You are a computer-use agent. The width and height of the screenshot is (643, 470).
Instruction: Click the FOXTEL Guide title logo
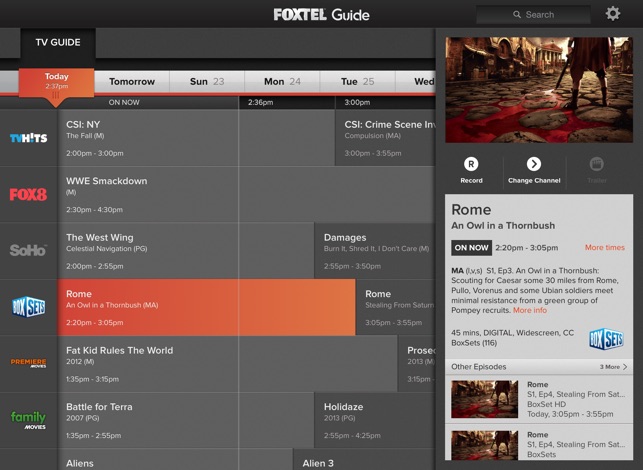point(322,15)
